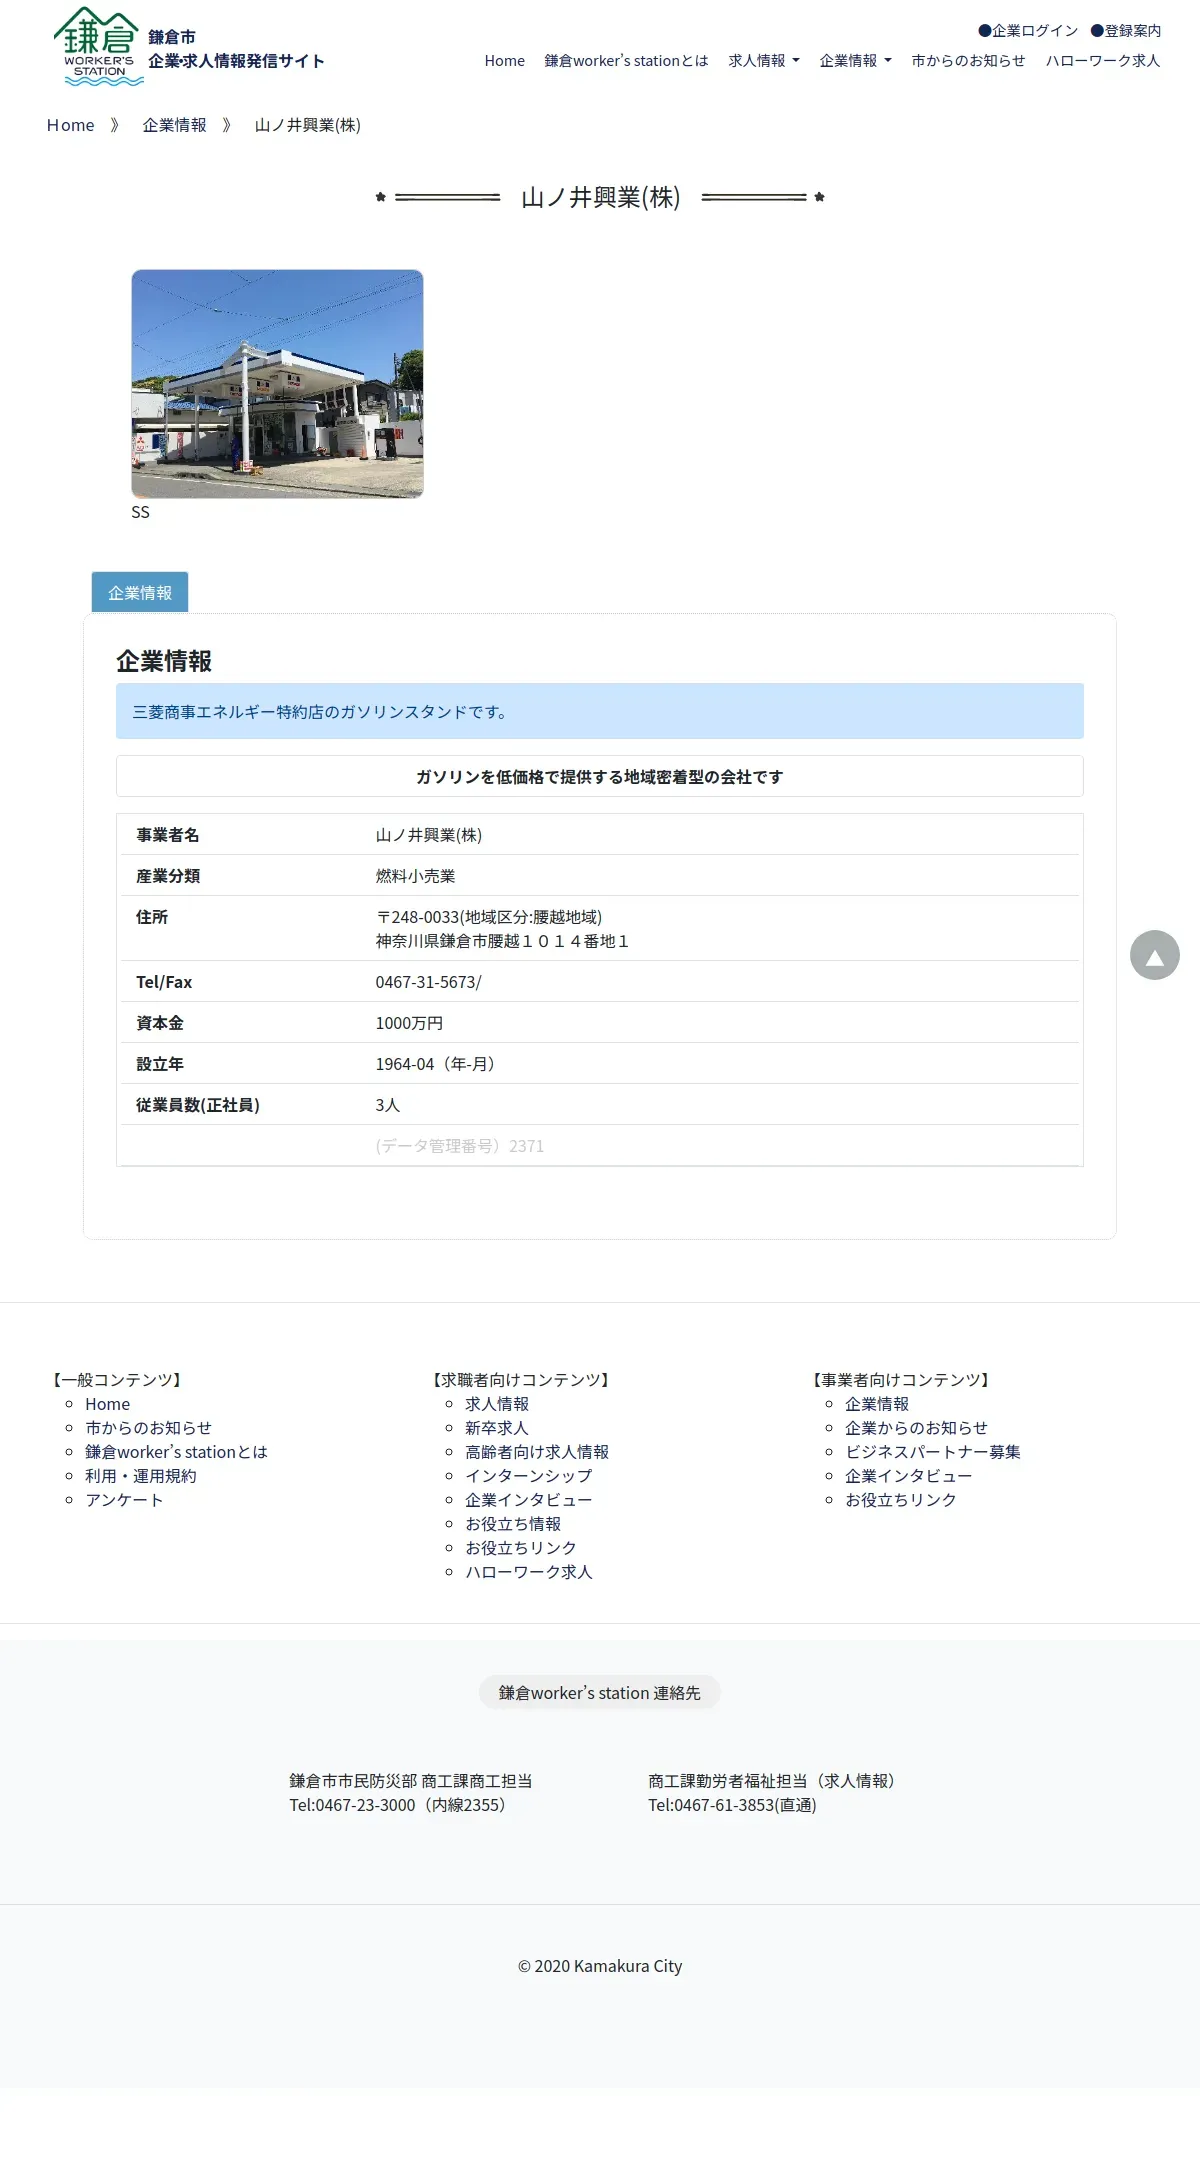Open お役立ちリンク under 事業者向けコンテンツ
The image size is (1200, 2169).
[901, 1500]
